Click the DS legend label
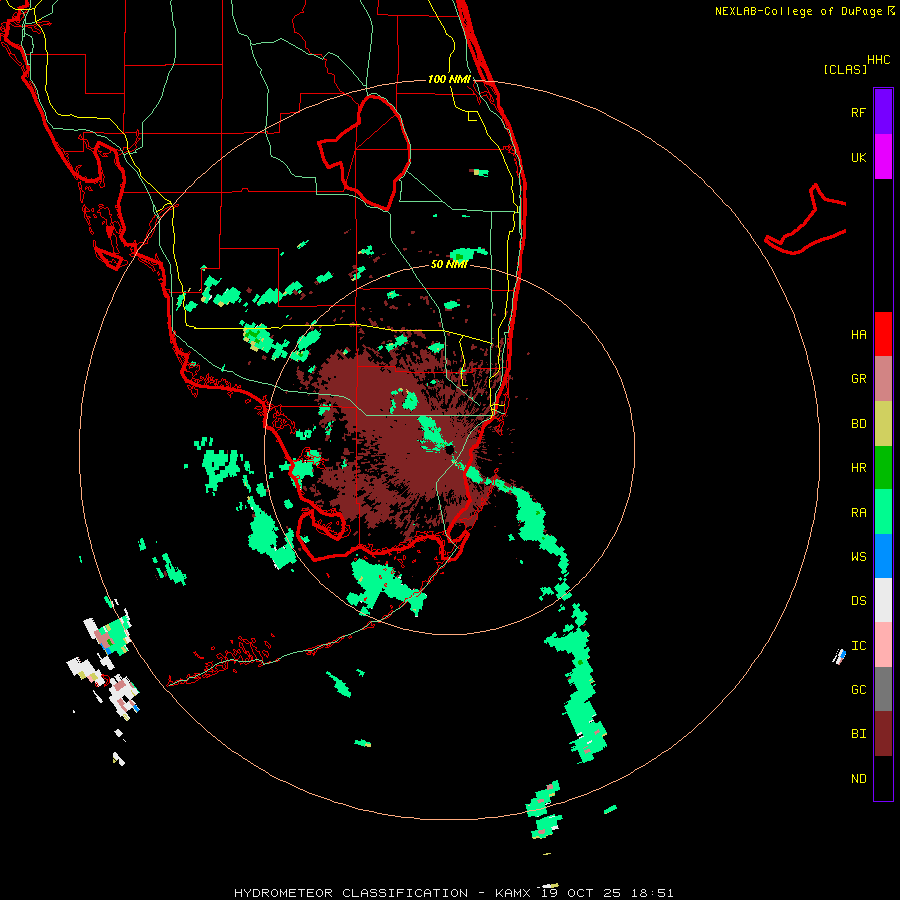The height and width of the screenshot is (900, 900). [858, 601]
